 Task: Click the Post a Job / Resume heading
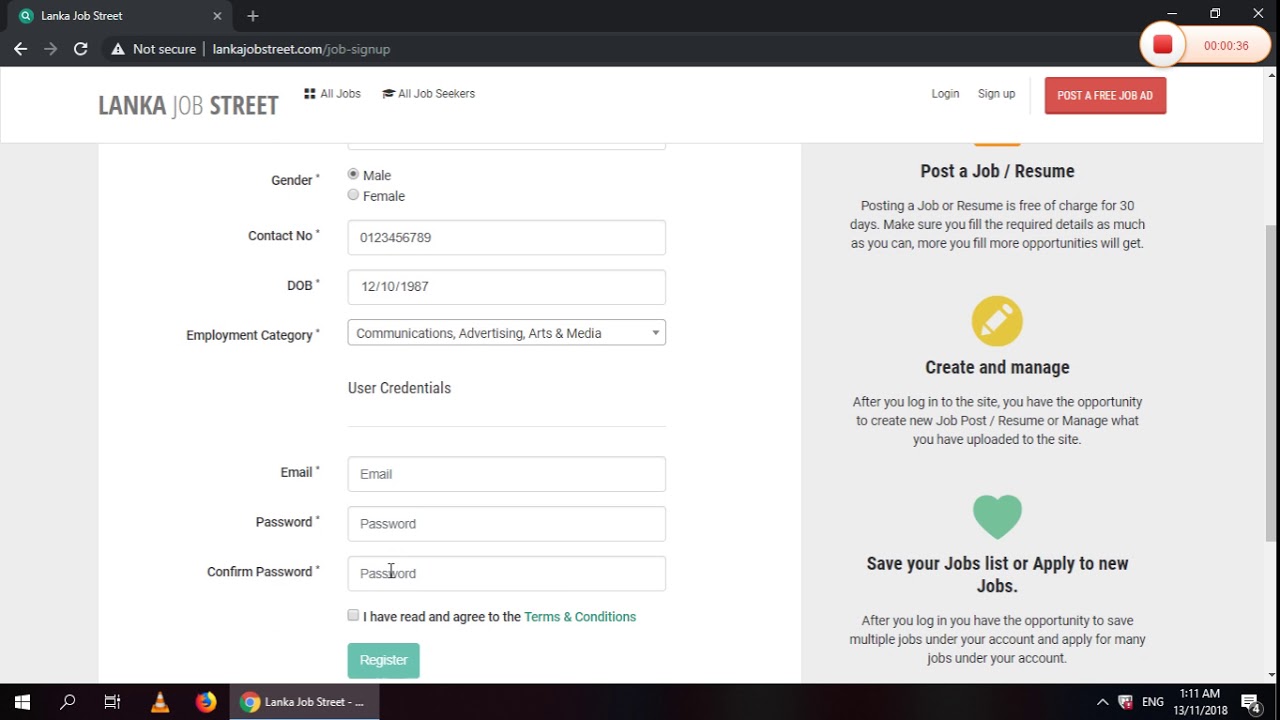997,171
